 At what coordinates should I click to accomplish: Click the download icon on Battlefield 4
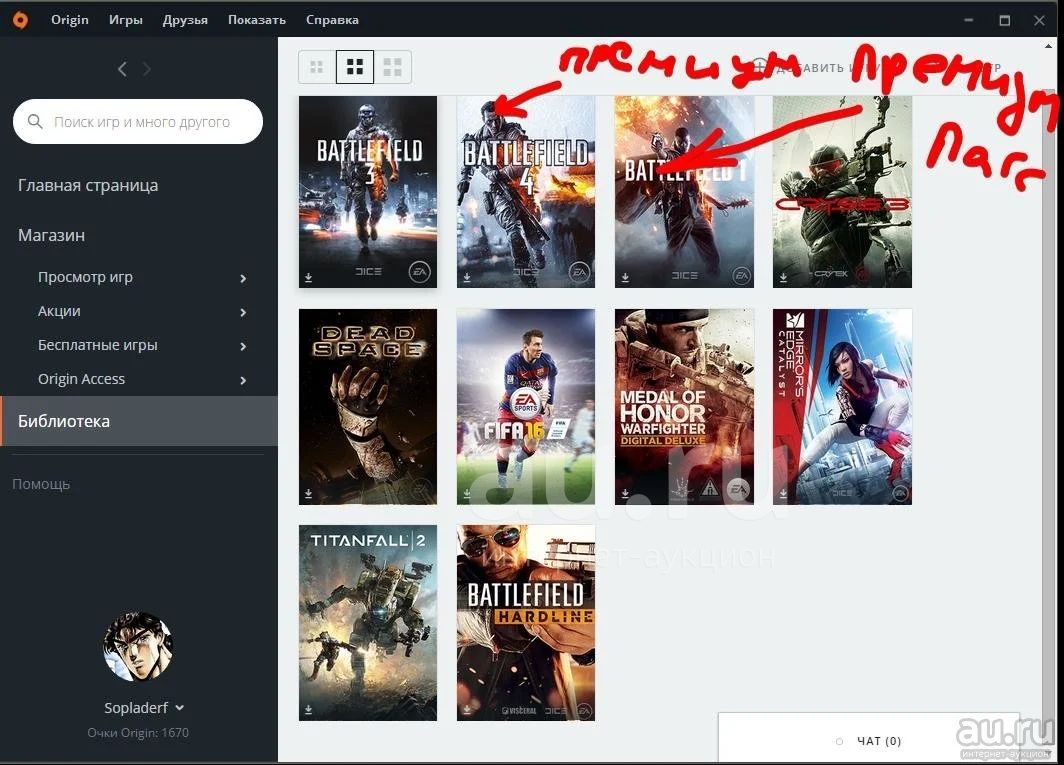[467, 278]
